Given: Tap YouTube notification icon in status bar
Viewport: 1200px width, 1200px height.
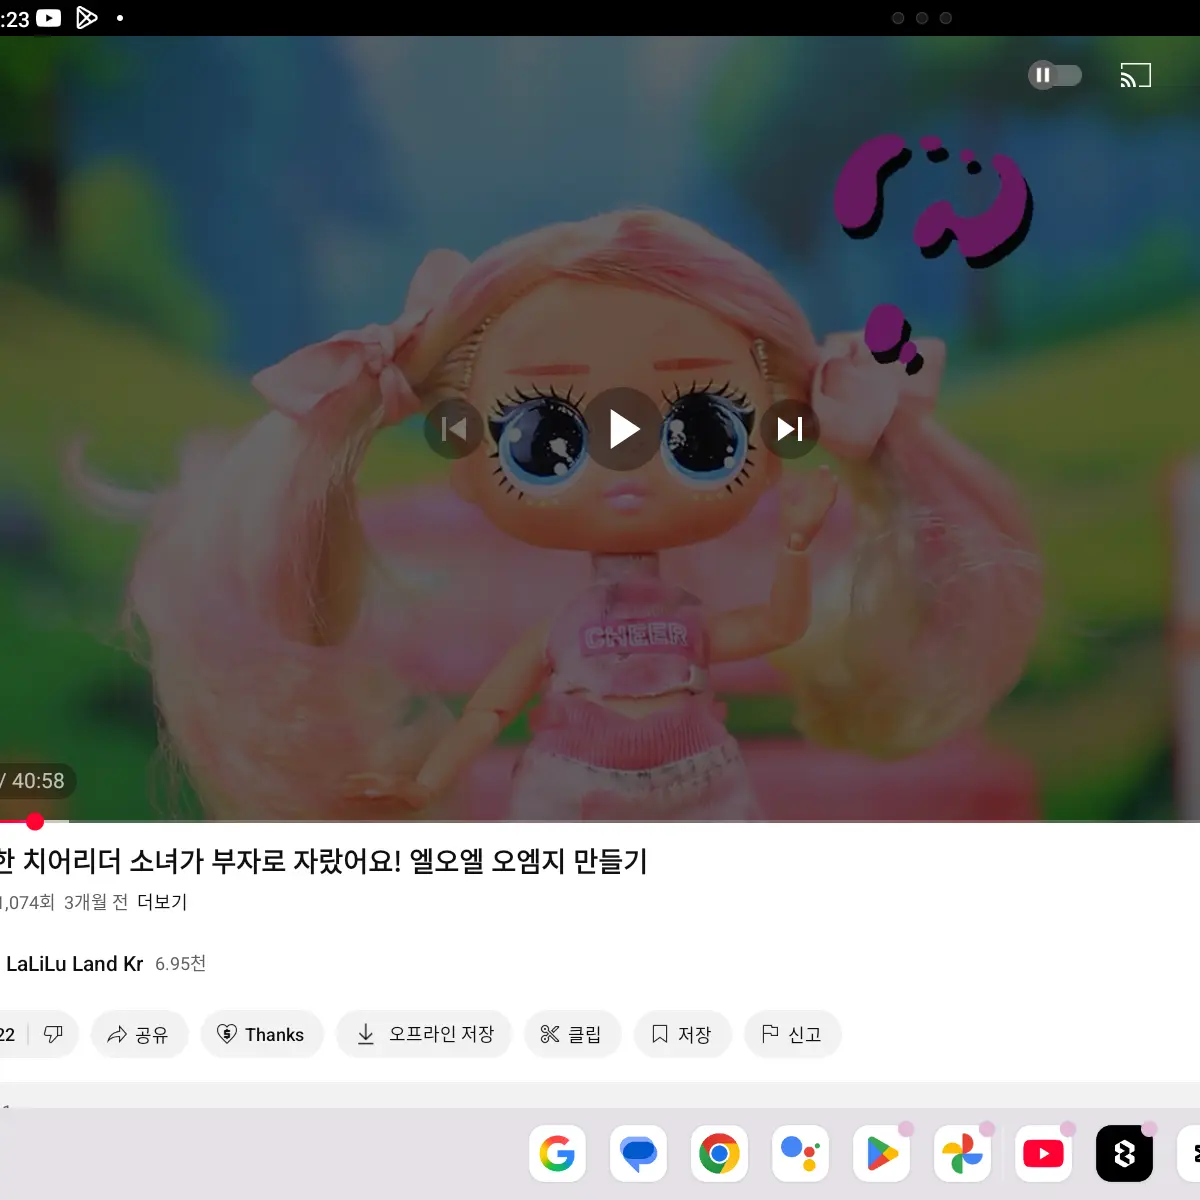Looking at the screenshot, I should tap(49, 18).
